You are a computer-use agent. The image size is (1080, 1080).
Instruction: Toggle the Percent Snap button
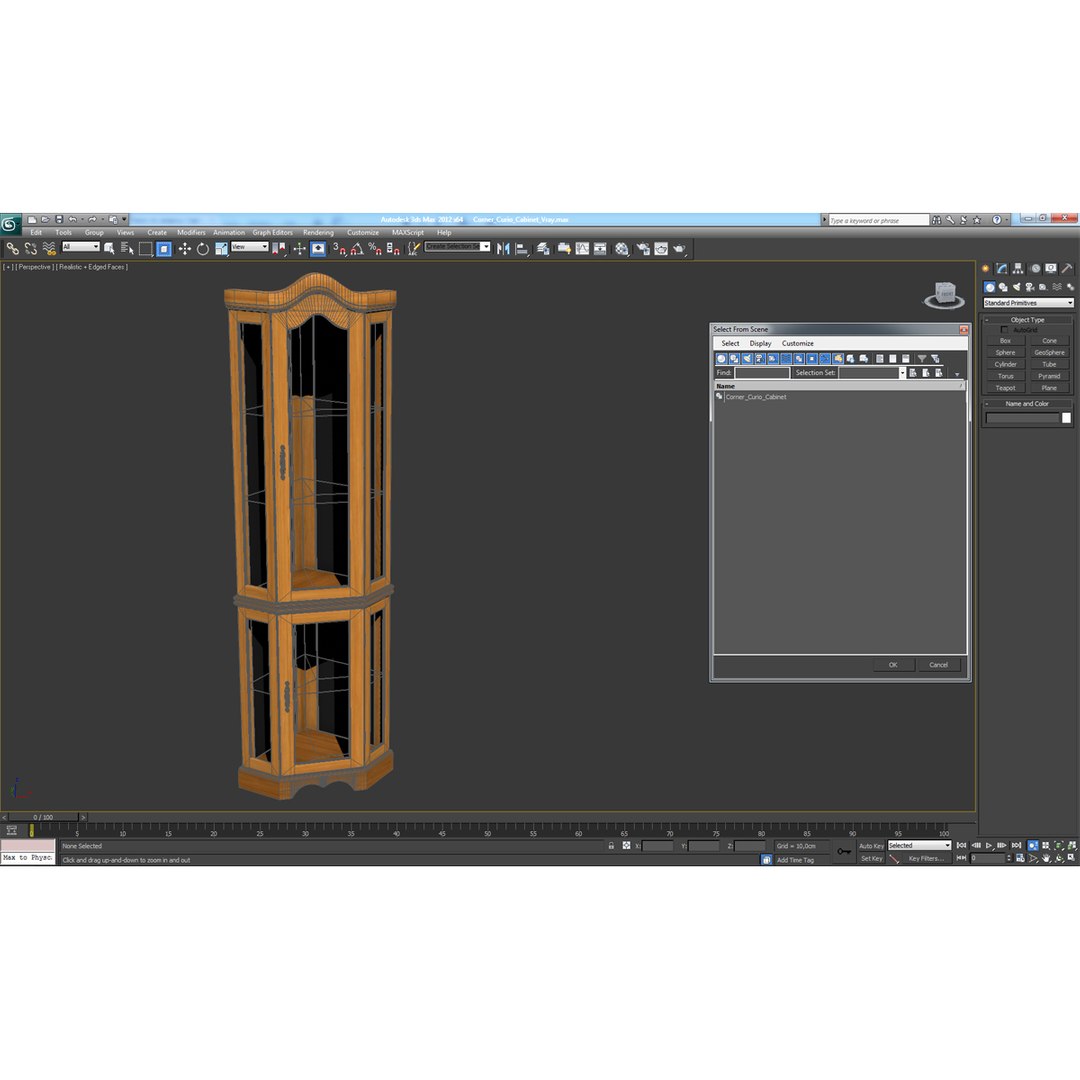click(375, 249)
